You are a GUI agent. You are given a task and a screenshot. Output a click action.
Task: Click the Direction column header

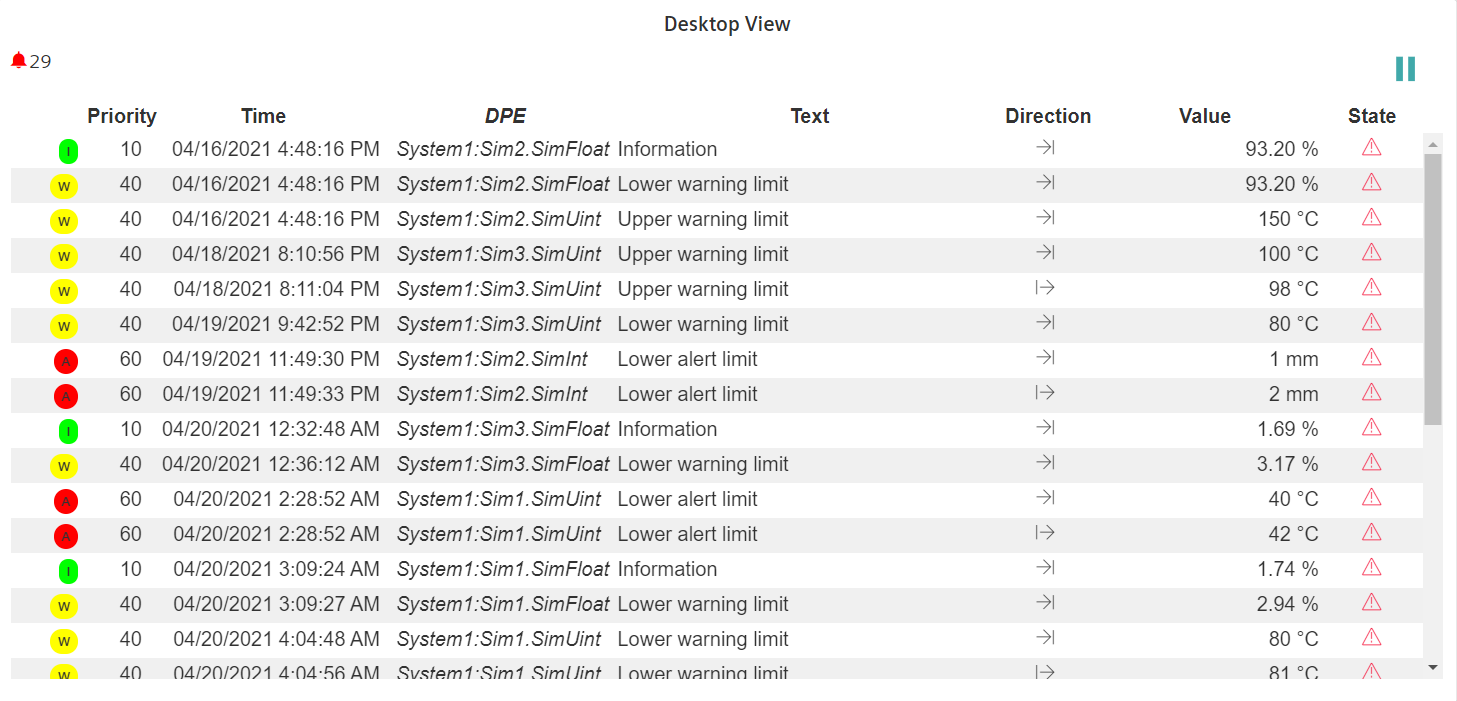[x=1047, y=116]
